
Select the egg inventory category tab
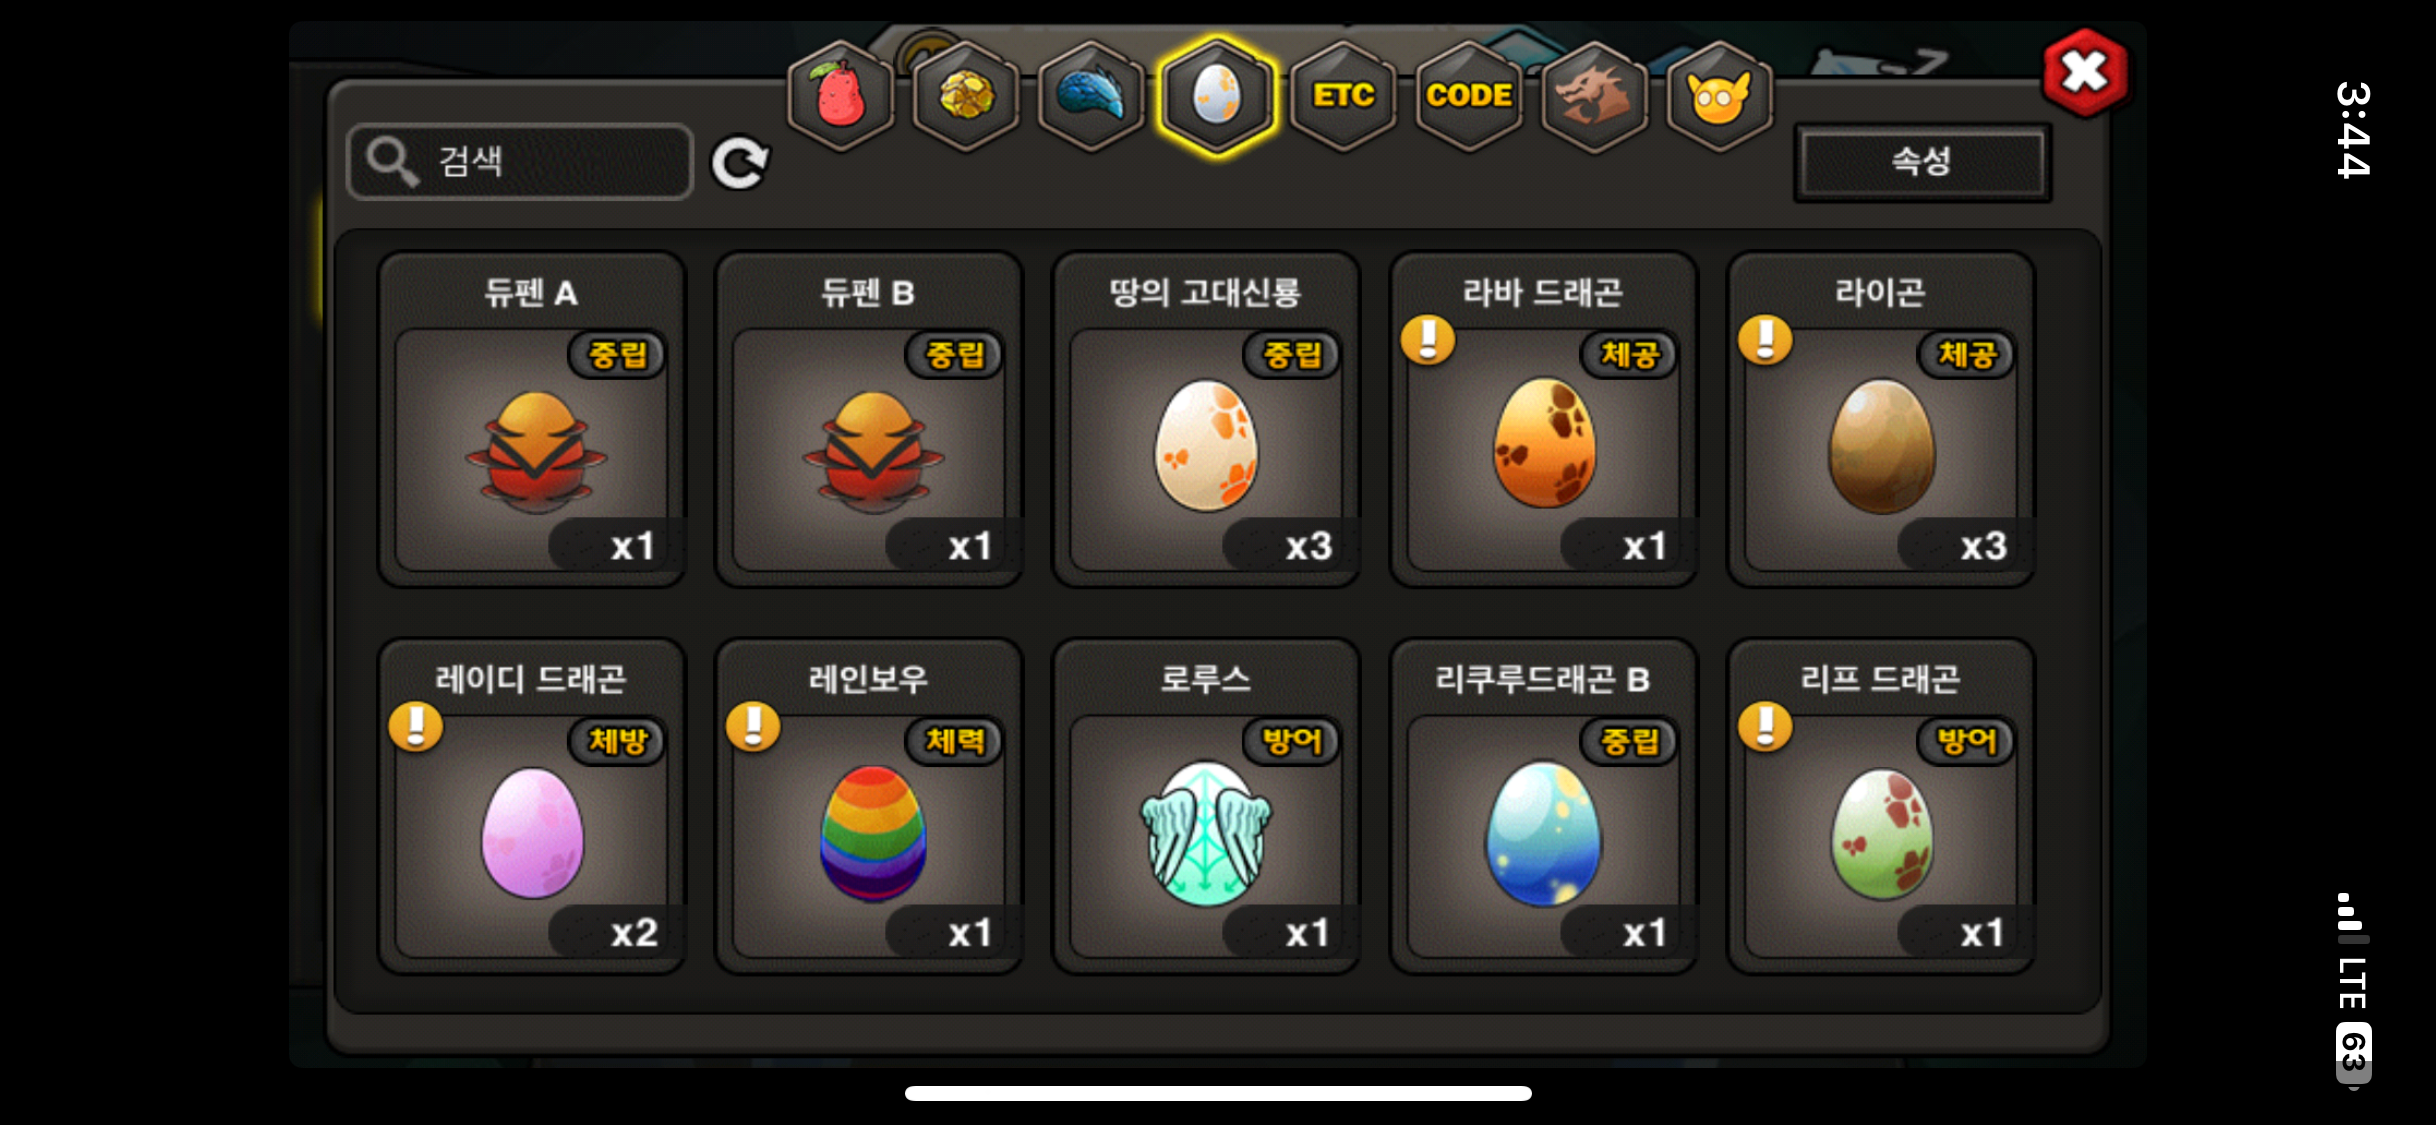coord(1216,96)
